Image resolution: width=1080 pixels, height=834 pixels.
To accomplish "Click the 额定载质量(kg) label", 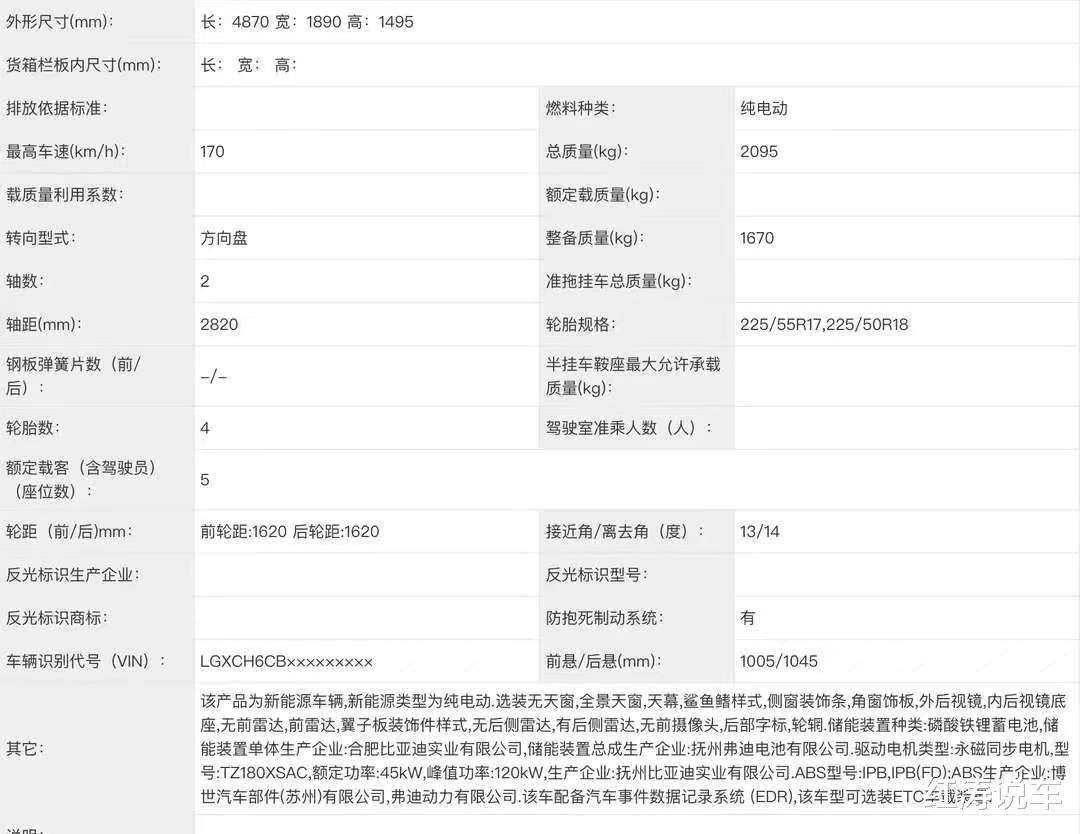I will pos(603,195).
